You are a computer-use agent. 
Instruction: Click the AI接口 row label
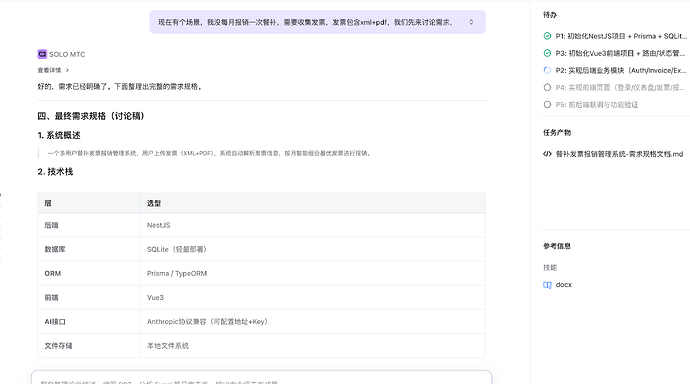(55, 322)
